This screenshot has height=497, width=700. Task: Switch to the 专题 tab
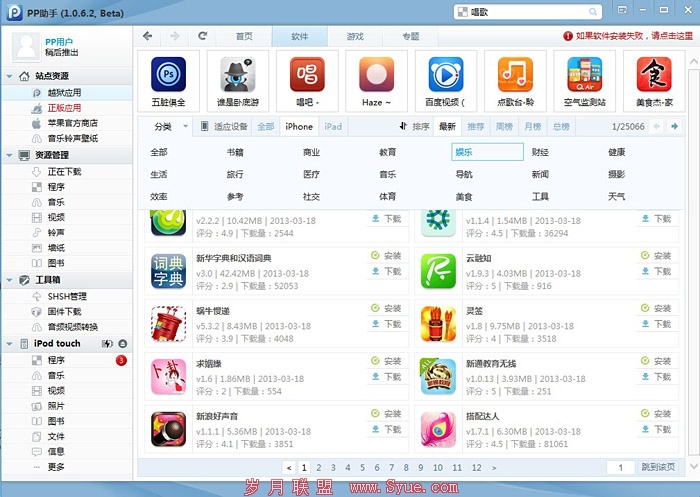pos(410,36)
